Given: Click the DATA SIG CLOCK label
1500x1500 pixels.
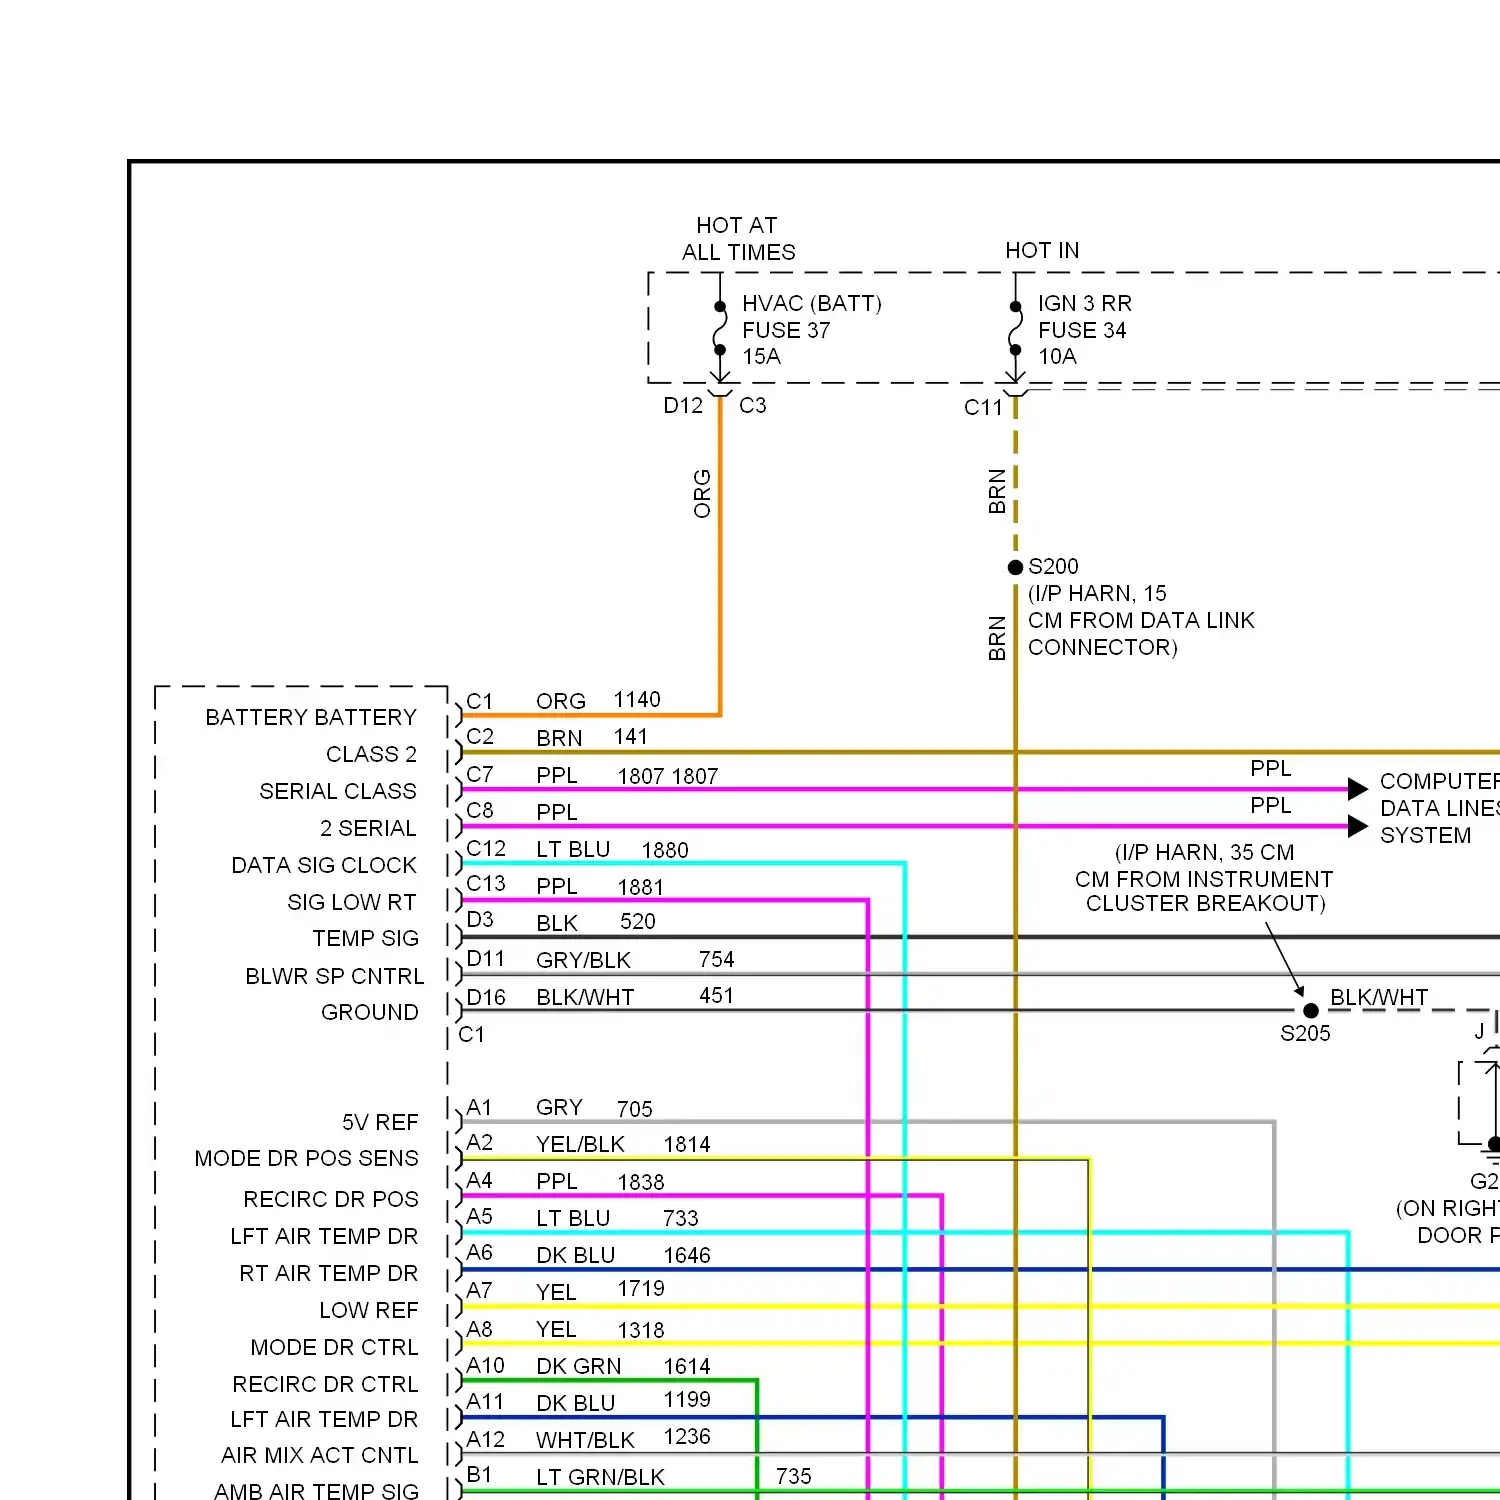Looking at the screenshot, I should coord(324,865).
